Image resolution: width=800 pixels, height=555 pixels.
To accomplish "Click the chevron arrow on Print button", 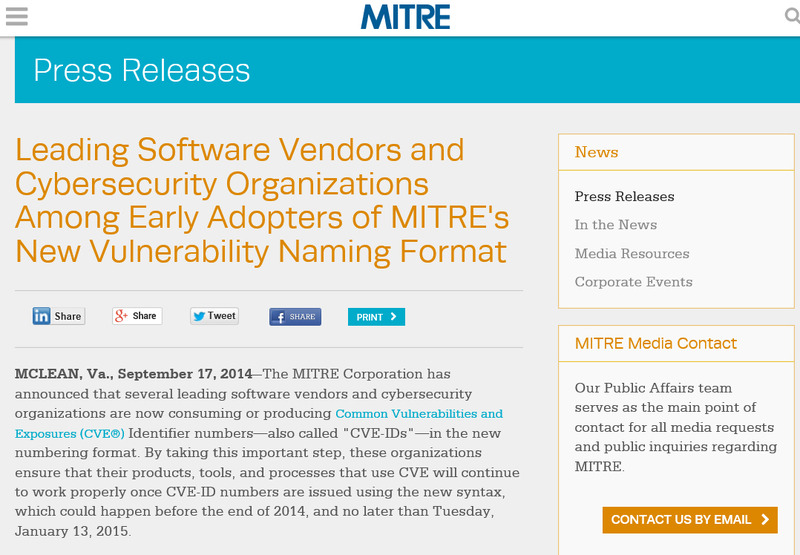I will (393, 317).
